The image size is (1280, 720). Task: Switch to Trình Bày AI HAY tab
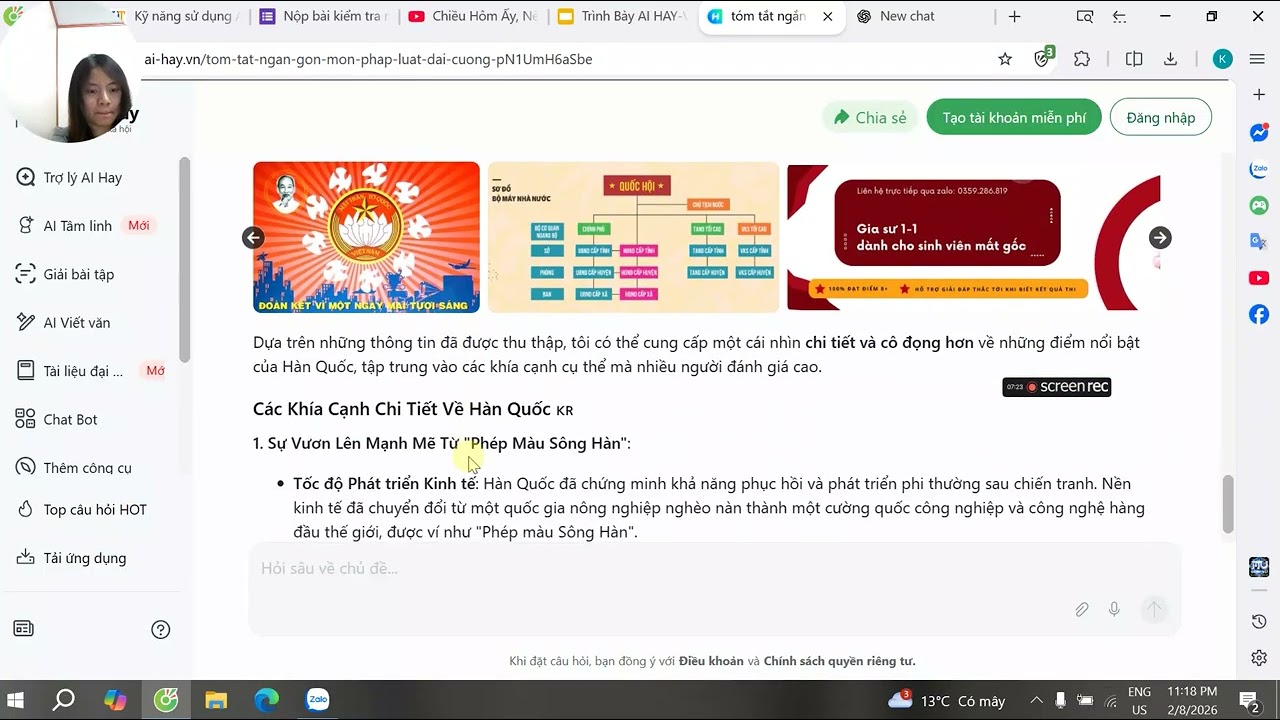pyautogui.click(x=622, y=16)
